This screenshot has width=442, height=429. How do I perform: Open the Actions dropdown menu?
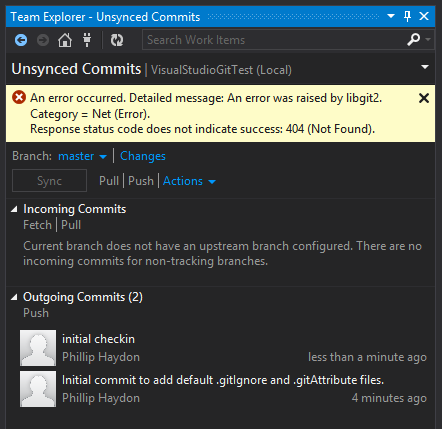click(189, 181)
